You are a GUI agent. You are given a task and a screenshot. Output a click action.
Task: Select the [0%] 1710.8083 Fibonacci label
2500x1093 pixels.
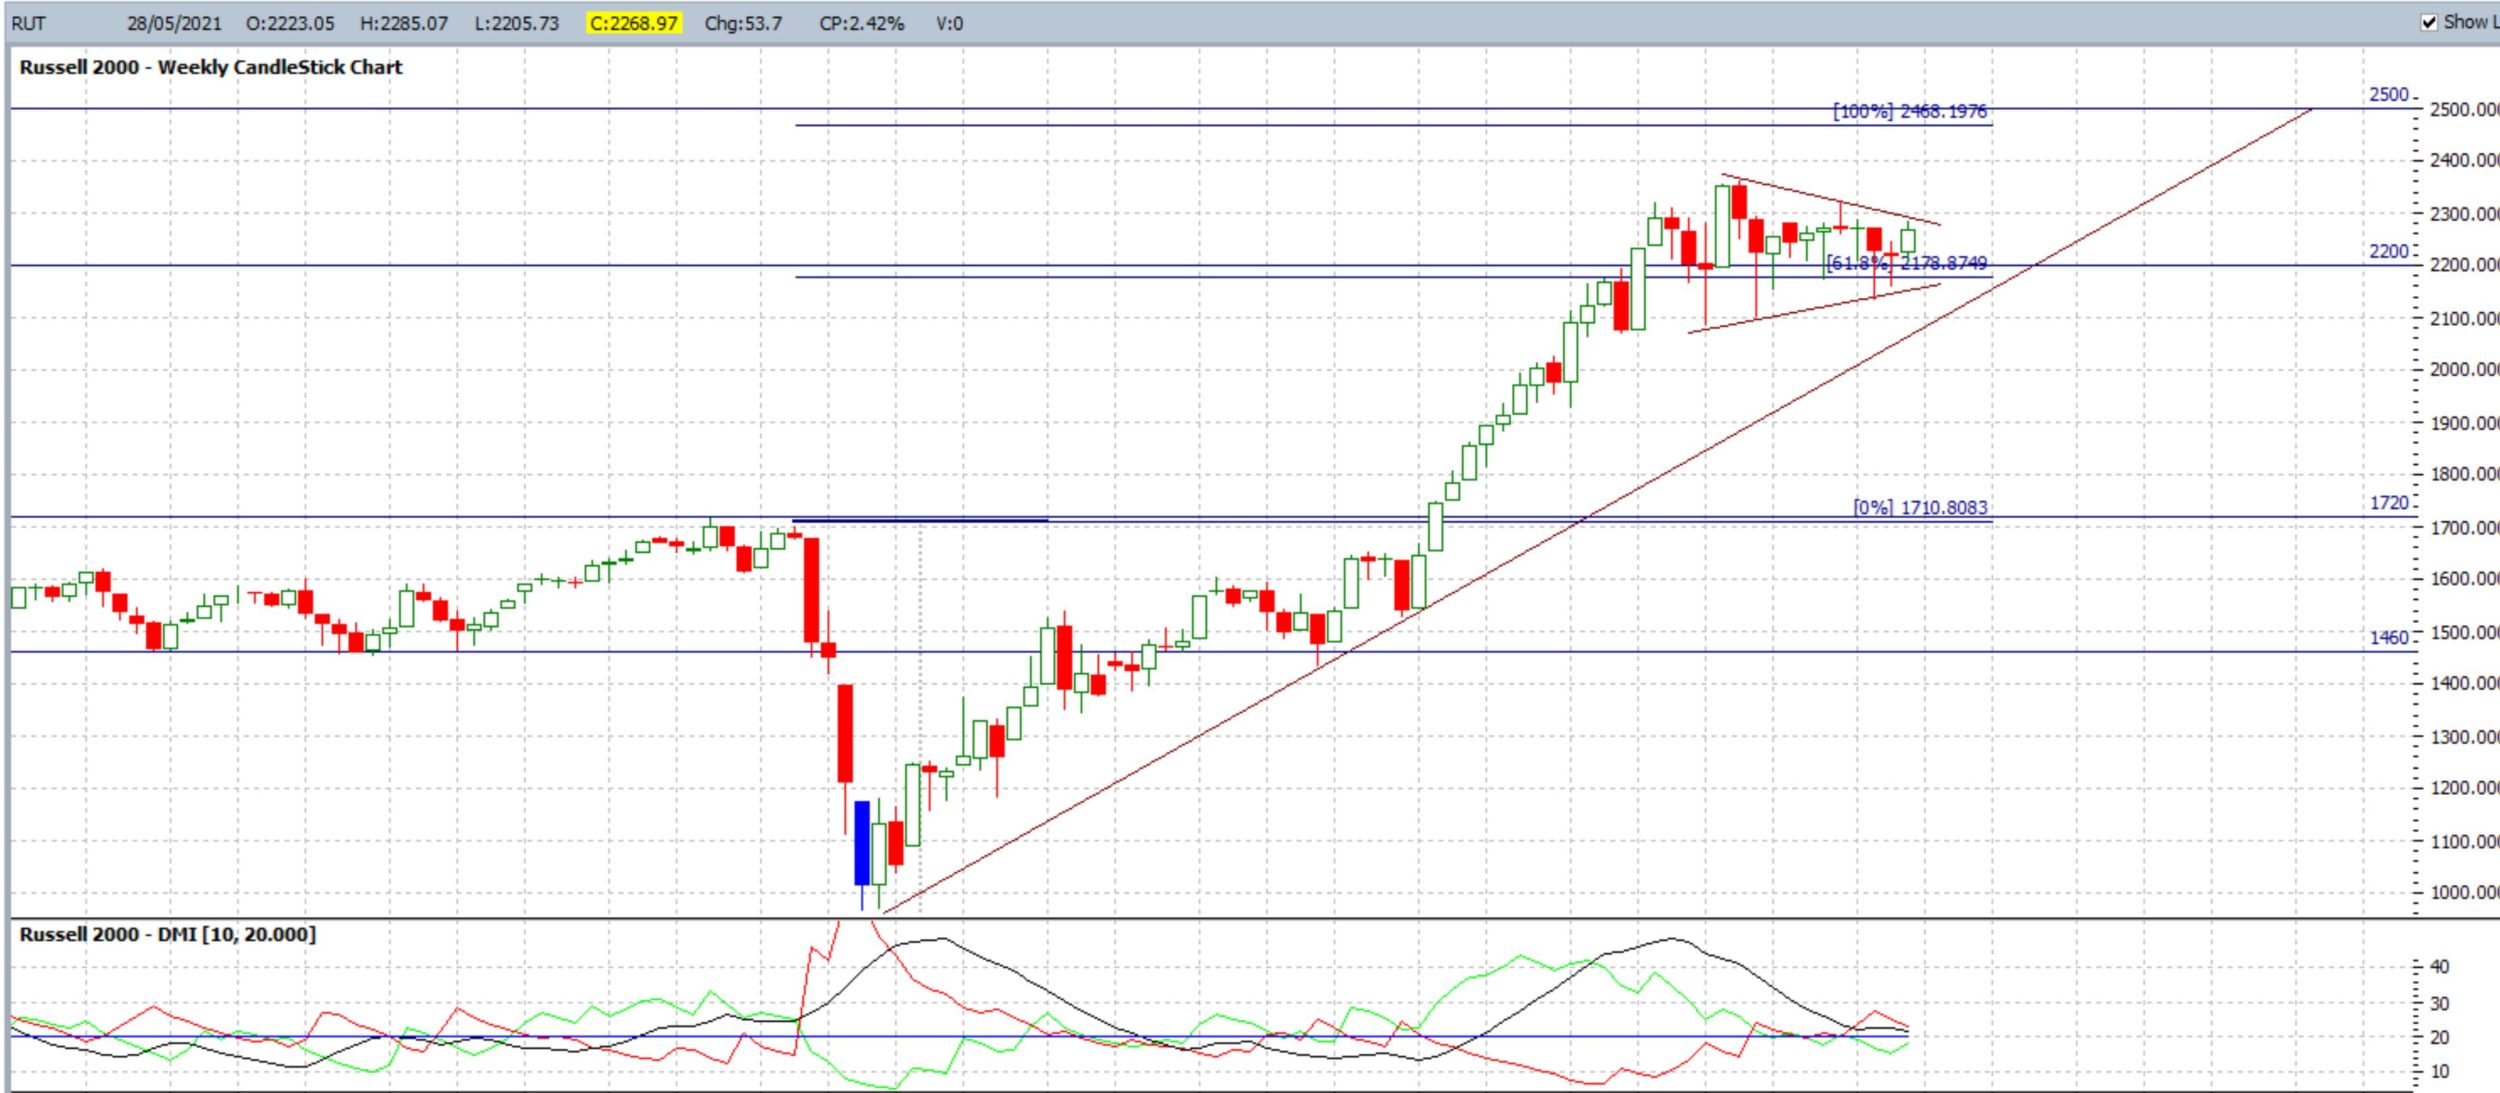(x=1920, y=507)
